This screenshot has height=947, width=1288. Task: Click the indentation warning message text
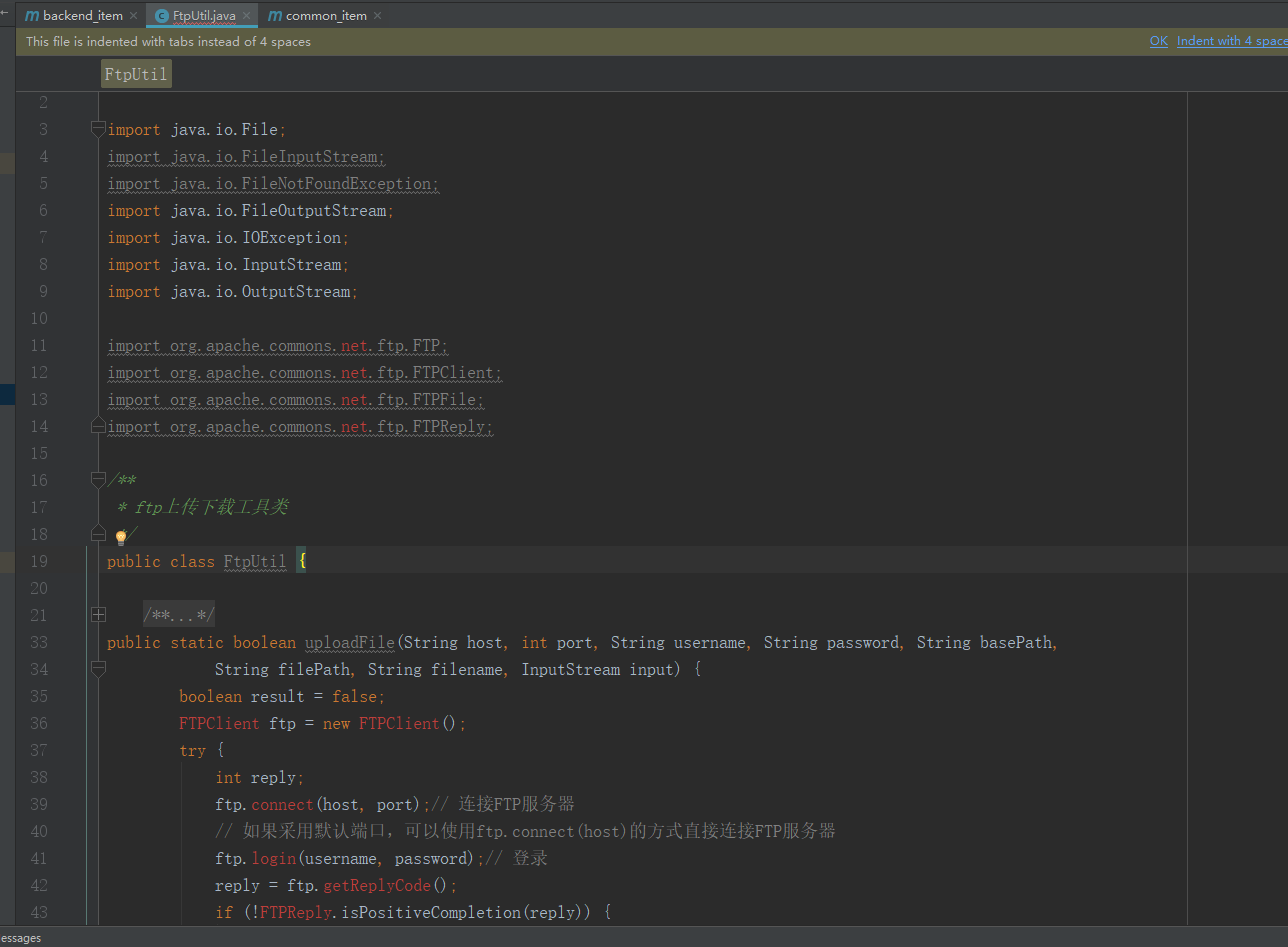[x=168, y=41]
